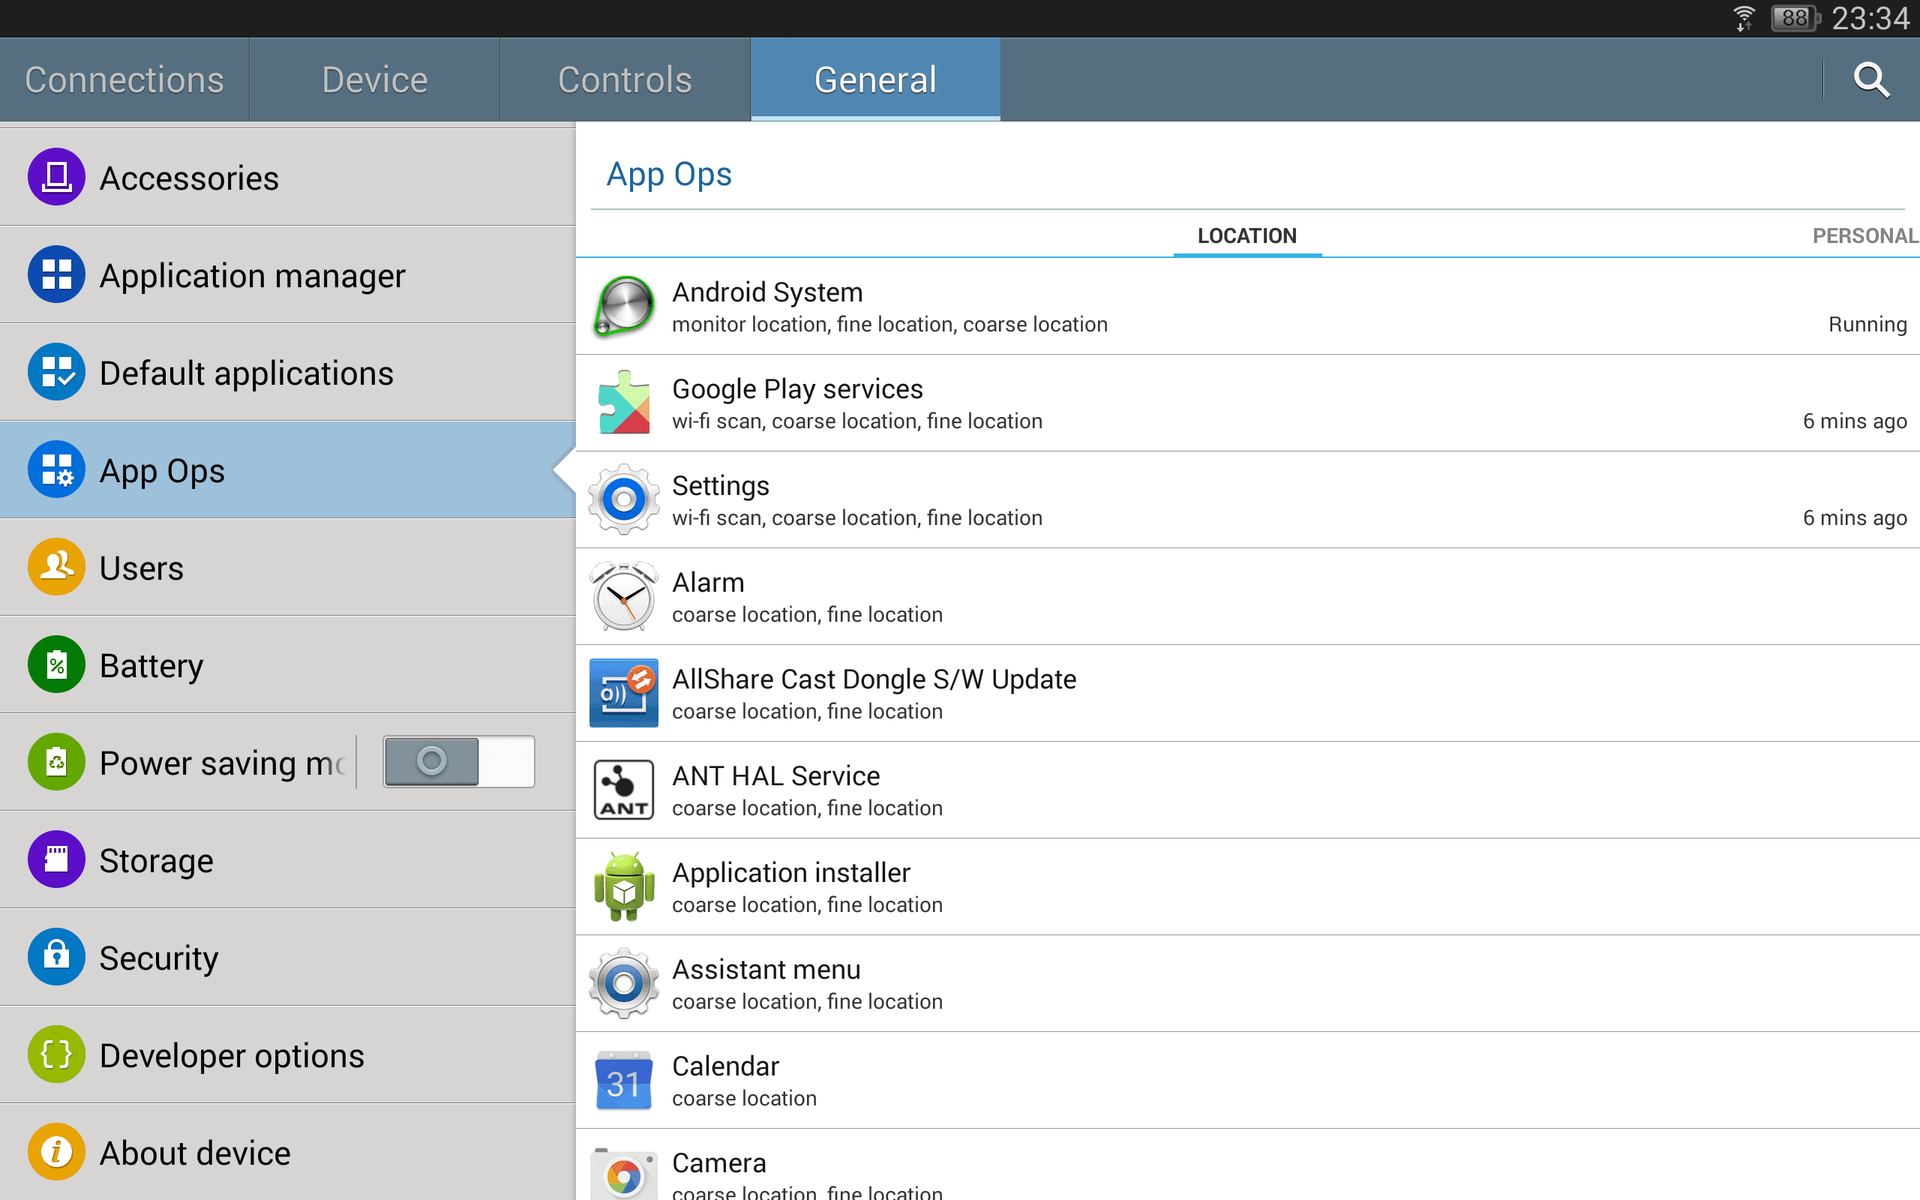The width and height of the screenshot is (1920, 1200).
Task: Open Settings app location entry
Action: pos(1248,499)
